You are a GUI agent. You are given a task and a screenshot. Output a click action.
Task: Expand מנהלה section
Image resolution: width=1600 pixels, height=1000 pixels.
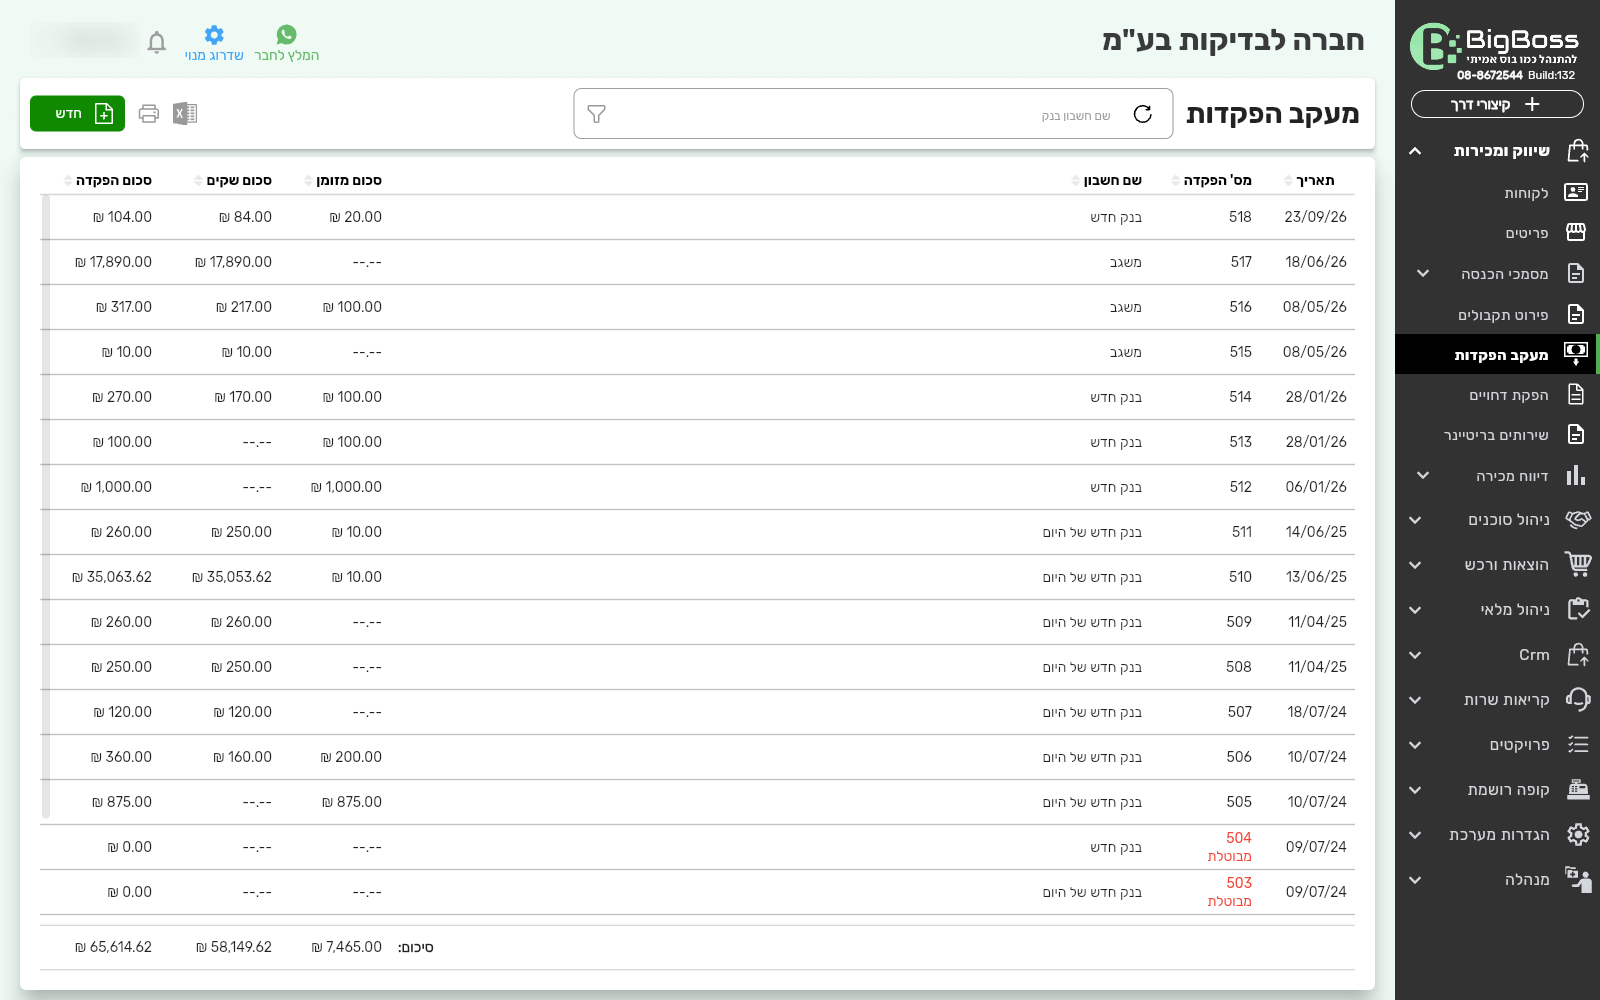pos(1415,880)
